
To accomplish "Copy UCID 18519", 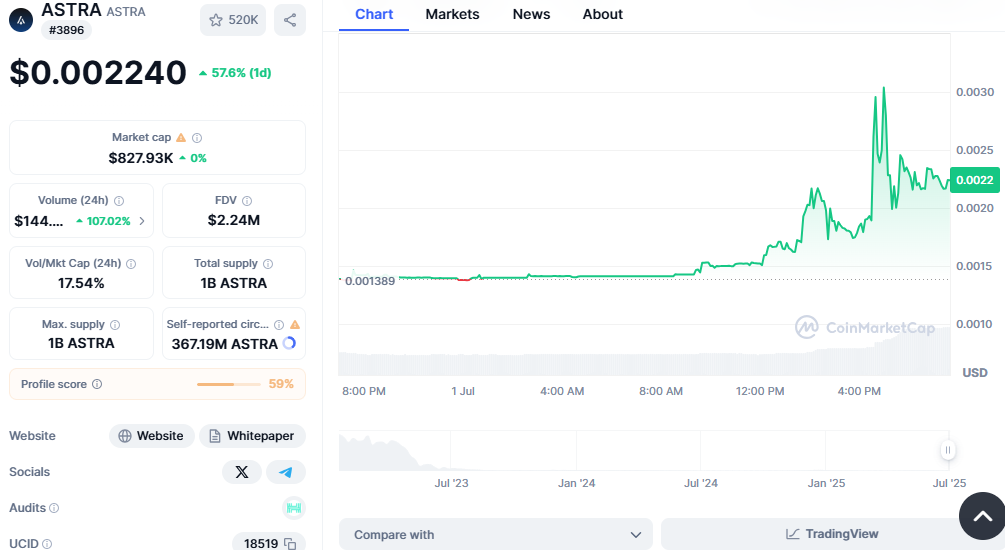I will point(290,544).
